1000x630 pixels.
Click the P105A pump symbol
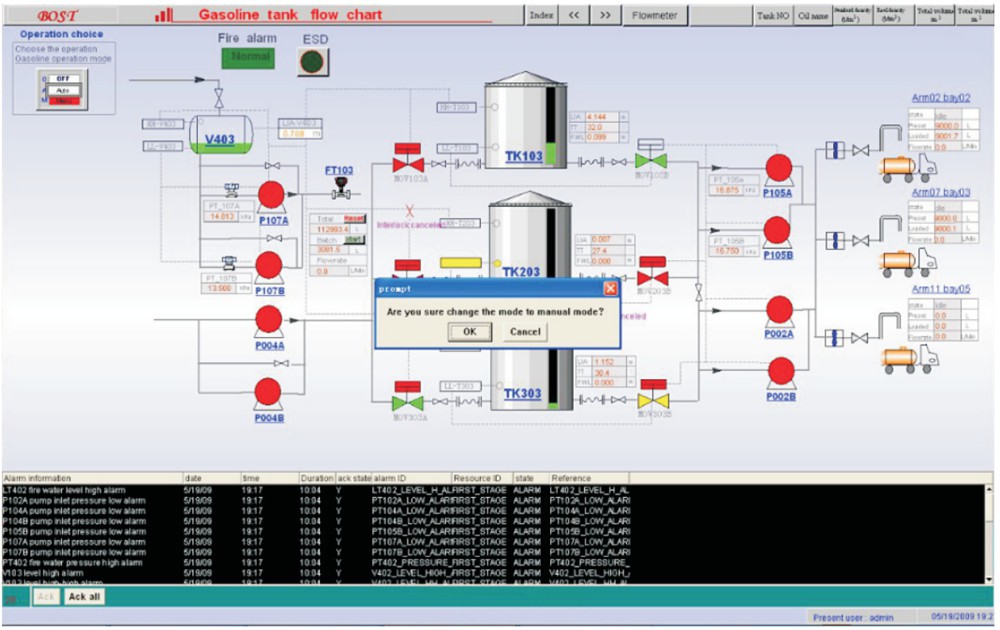[778, 169]
